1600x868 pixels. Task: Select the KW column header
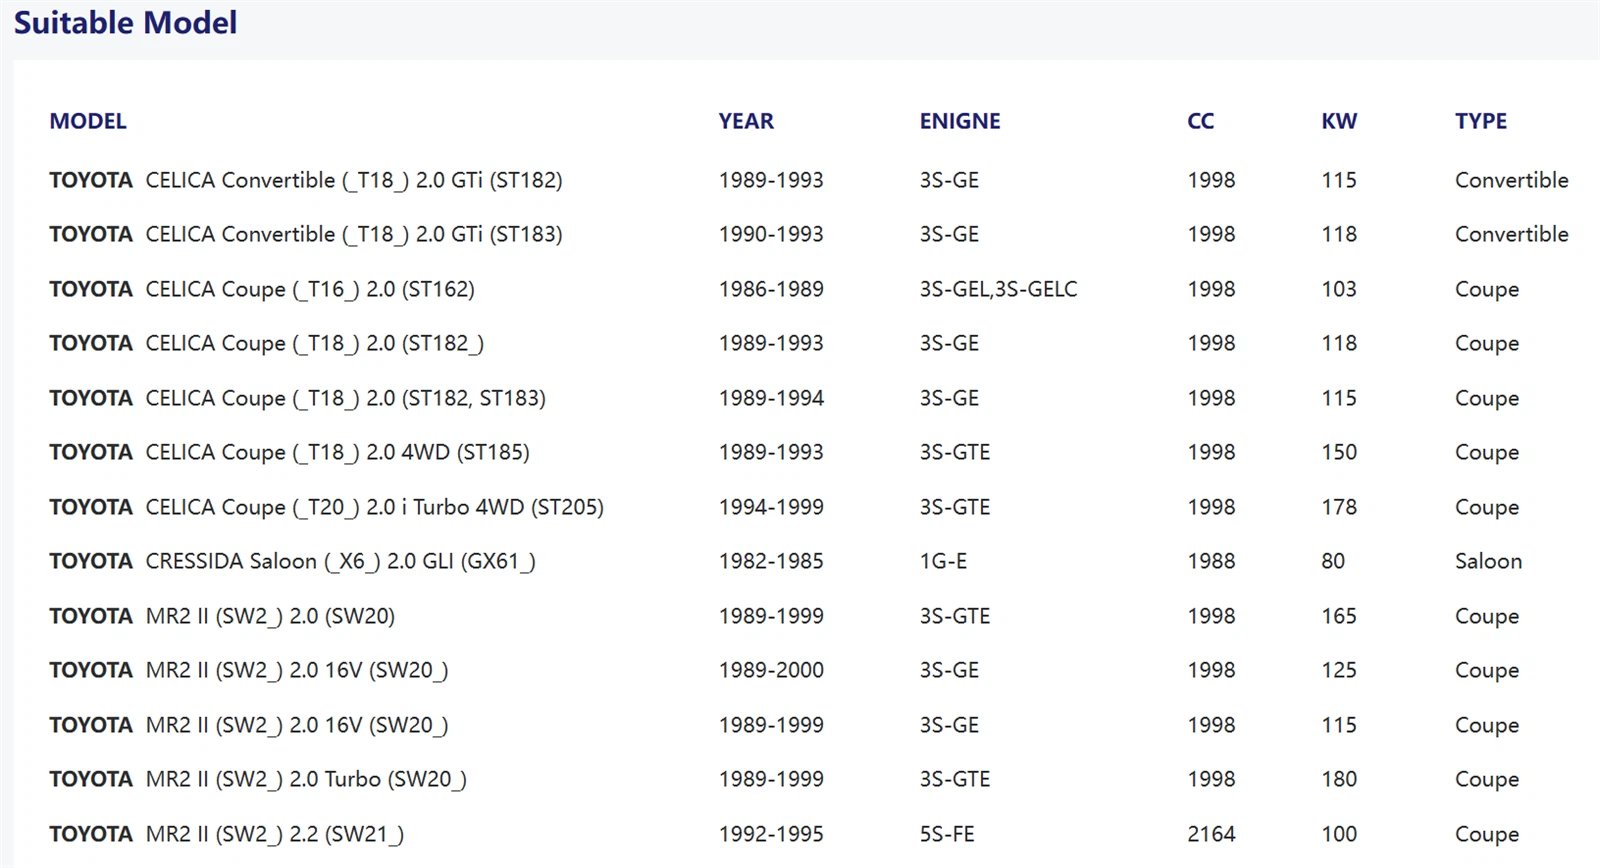click(1339, 121)
